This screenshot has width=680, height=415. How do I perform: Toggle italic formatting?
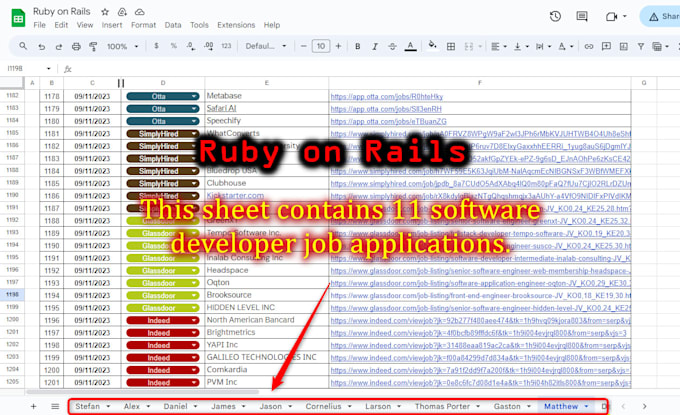[375, 46]
